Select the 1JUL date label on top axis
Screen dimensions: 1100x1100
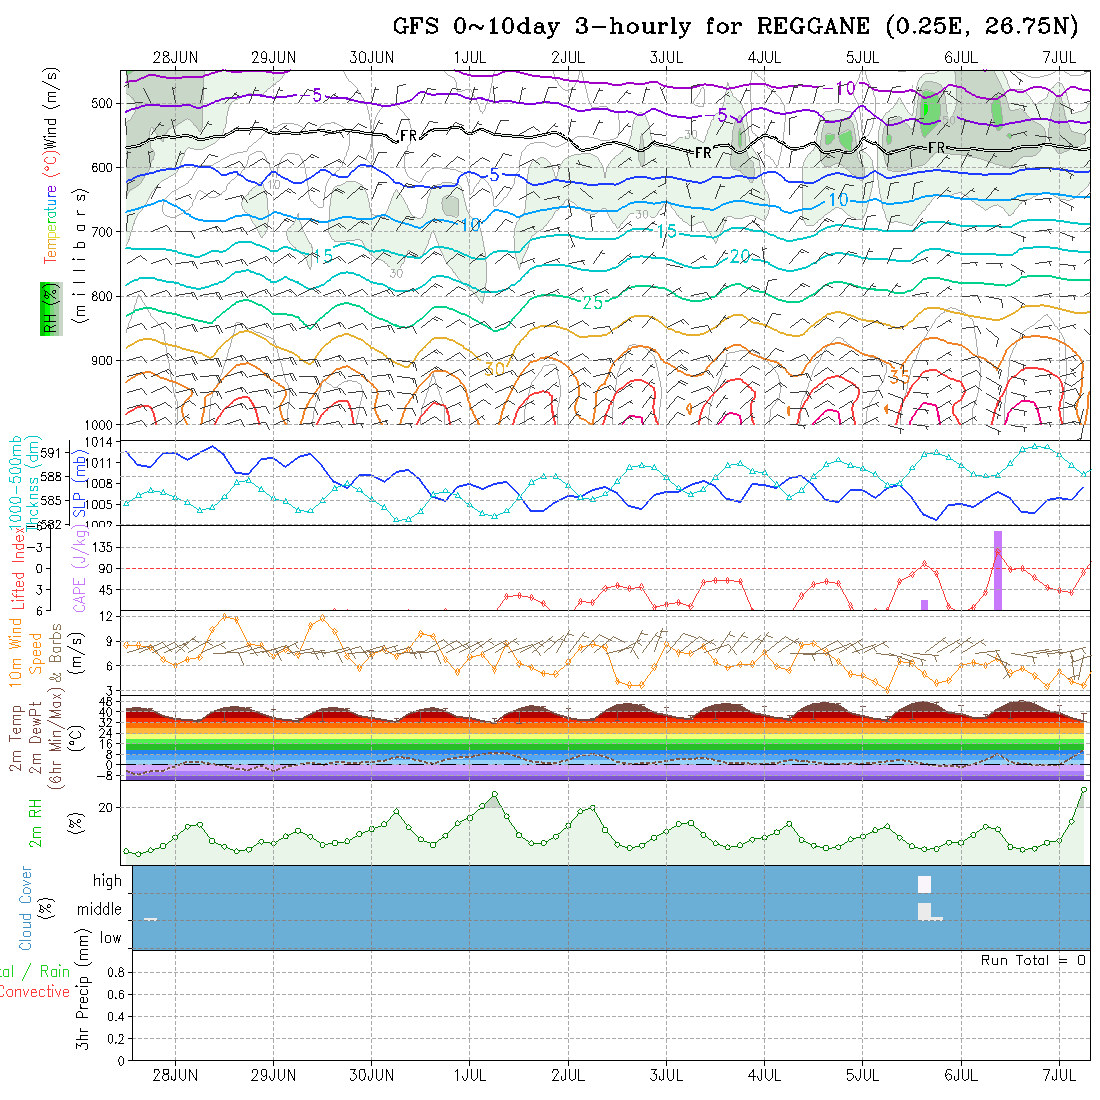pos(470,57)
